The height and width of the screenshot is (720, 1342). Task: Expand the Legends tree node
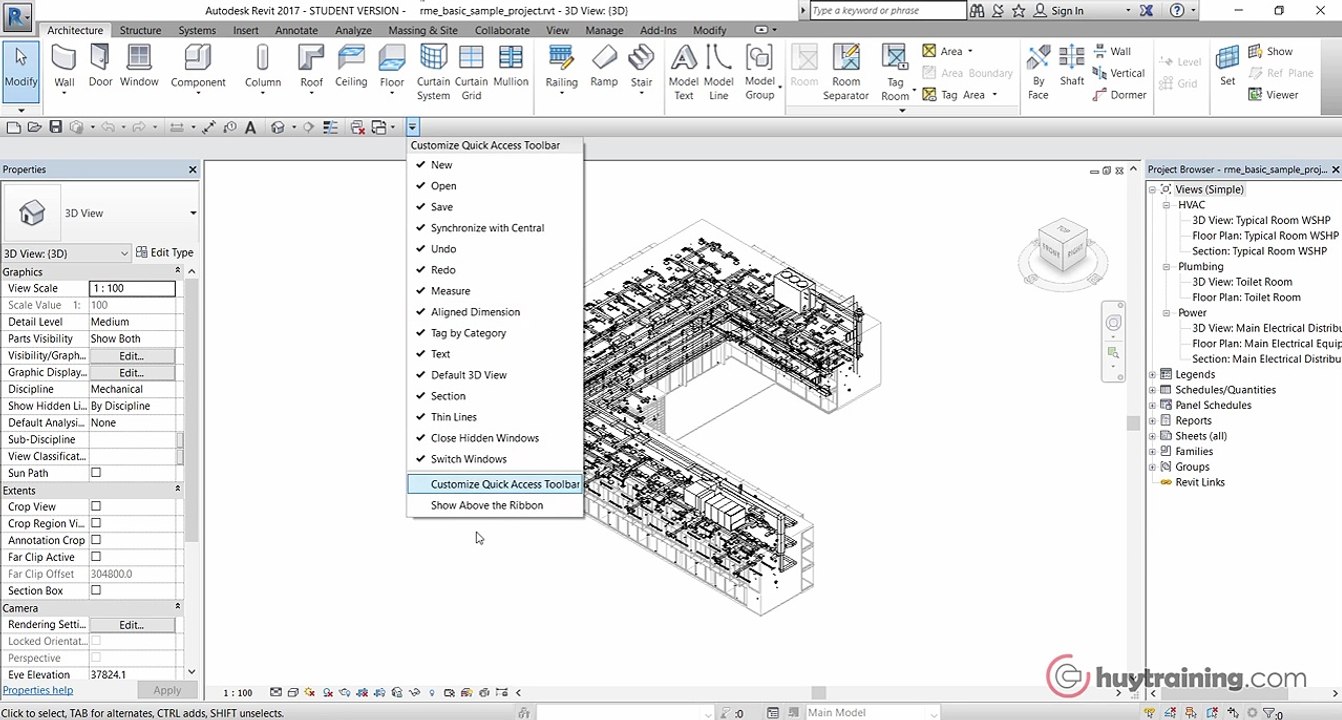1152,375
